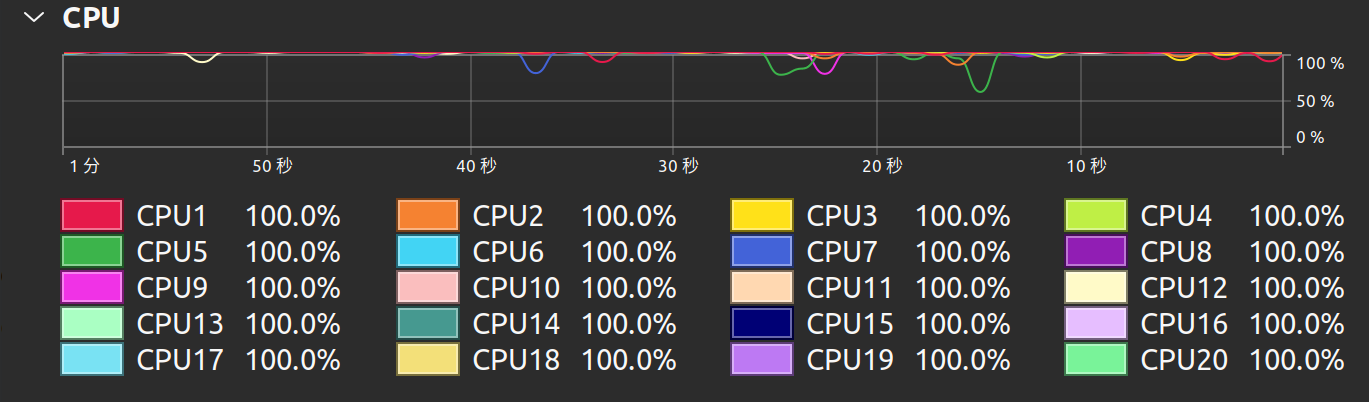
Task: Click the CPU19 usage percentage value
Action: (962, 360)
